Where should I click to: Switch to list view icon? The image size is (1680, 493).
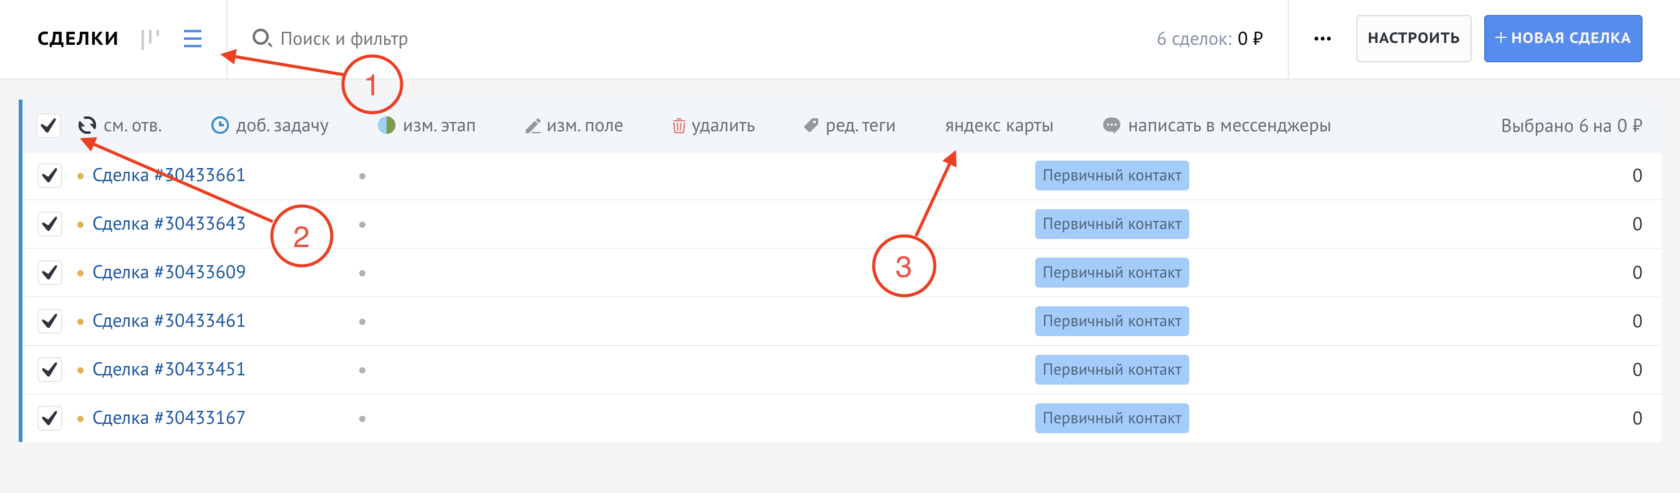pos(193,39)
